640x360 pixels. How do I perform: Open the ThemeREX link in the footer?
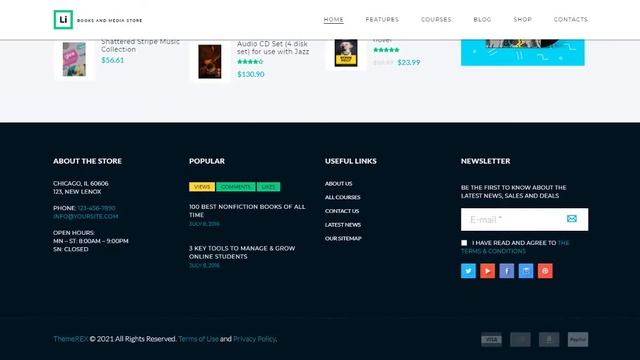pos(71,339)
